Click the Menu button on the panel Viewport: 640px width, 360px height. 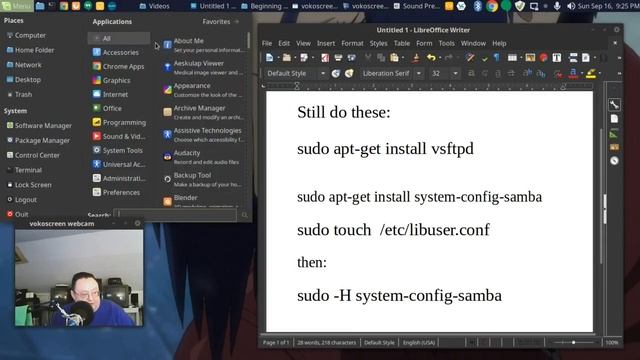[17, 6]
